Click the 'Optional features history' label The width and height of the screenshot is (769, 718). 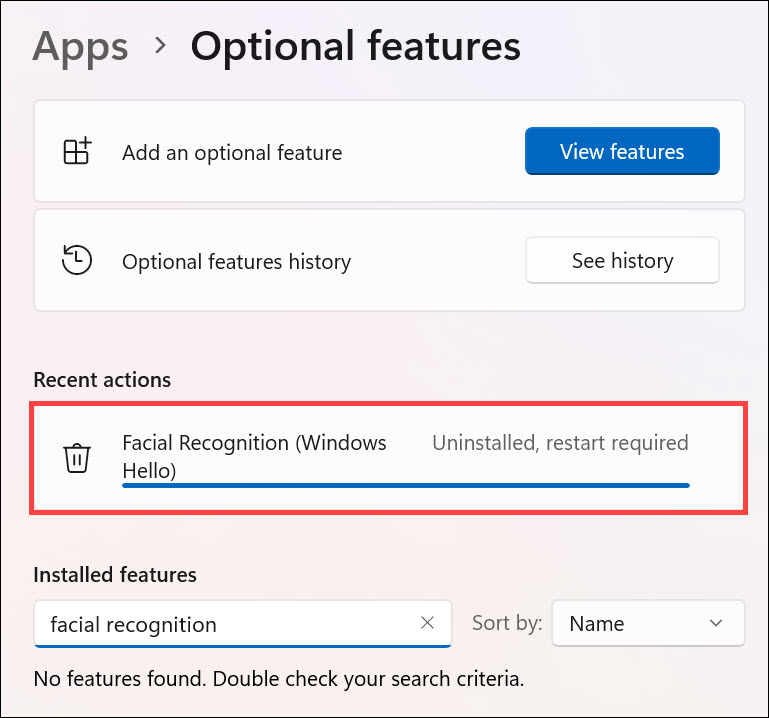point(236,262)
